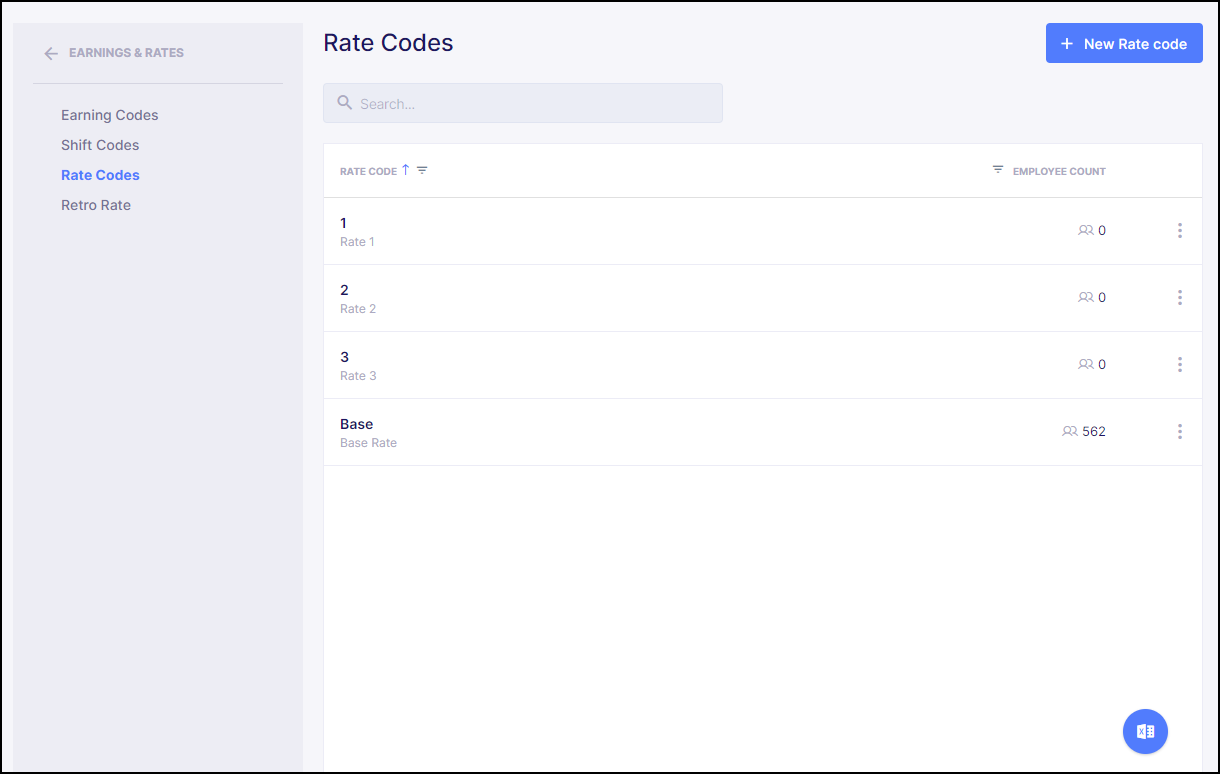The image size is (1220, 774).
Task: Open the three-dot menu for Rate 1
Action: (1179, 230)
